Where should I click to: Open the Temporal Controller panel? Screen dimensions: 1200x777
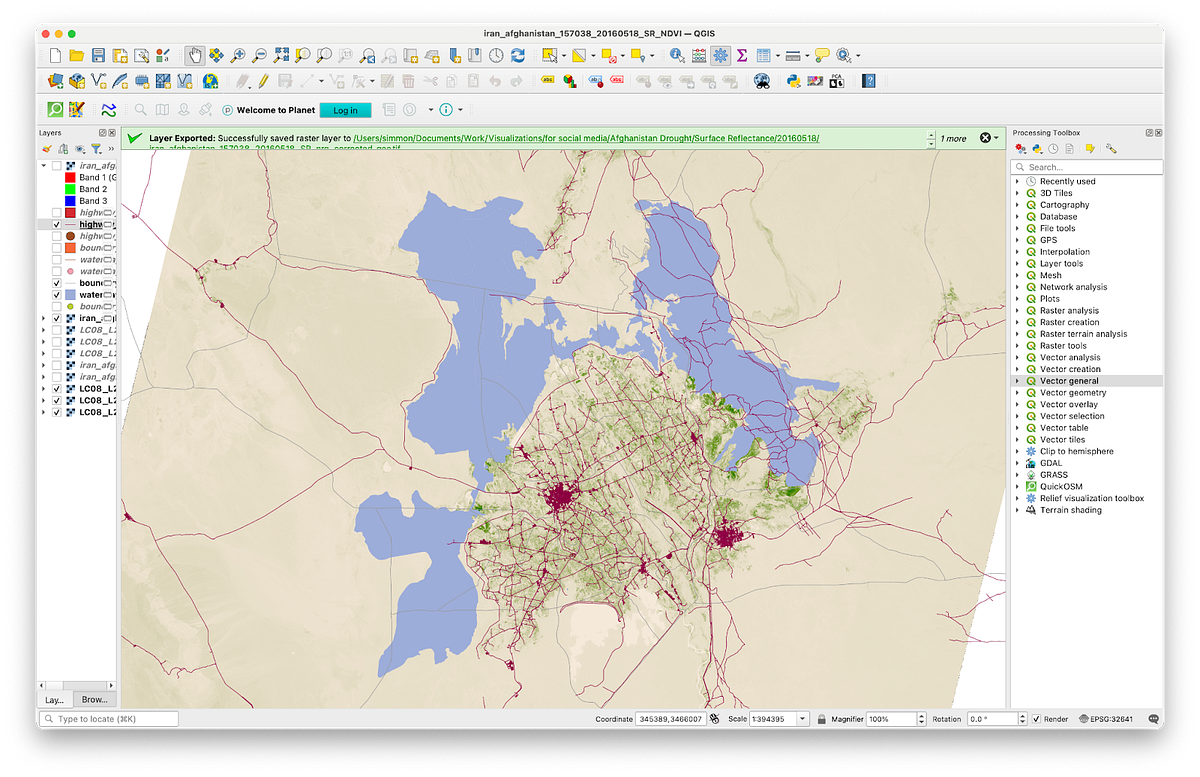(494, 55)
